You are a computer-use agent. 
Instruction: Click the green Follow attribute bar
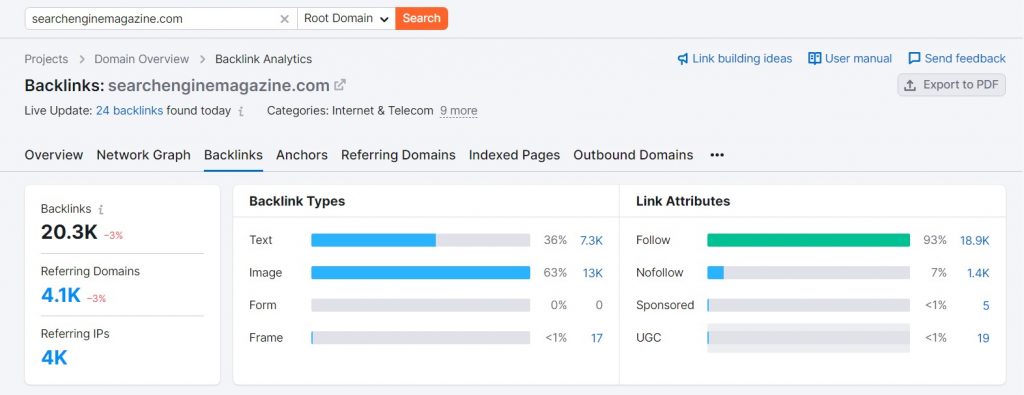tap(808, 240)
